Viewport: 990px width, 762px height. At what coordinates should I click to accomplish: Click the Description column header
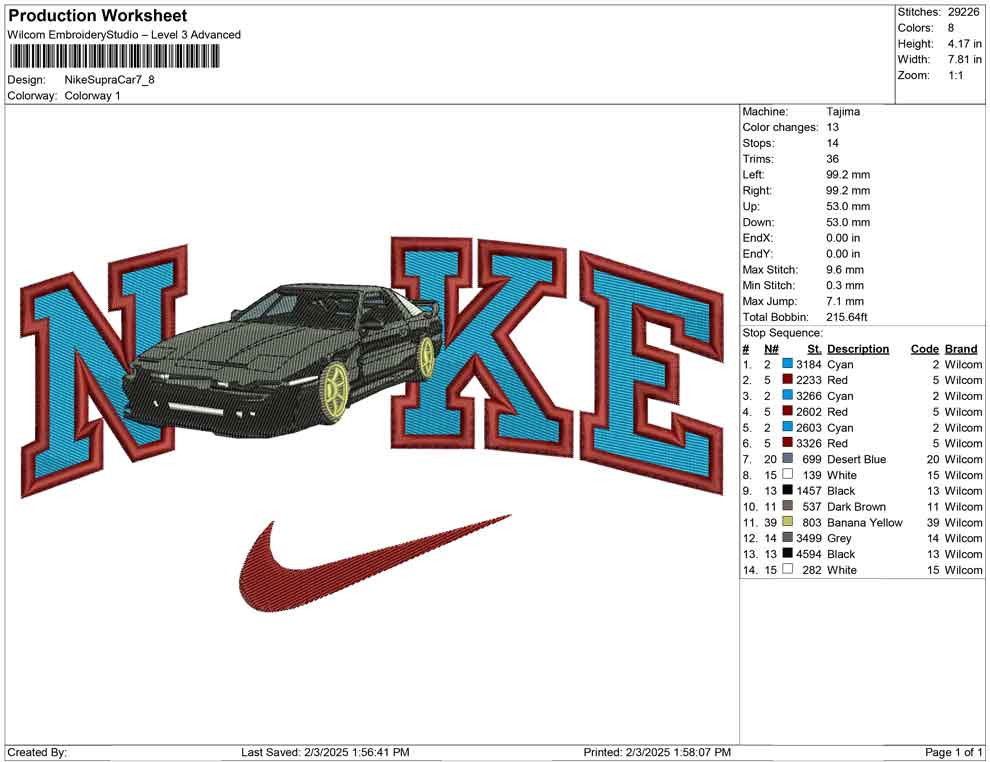(859, 349)
